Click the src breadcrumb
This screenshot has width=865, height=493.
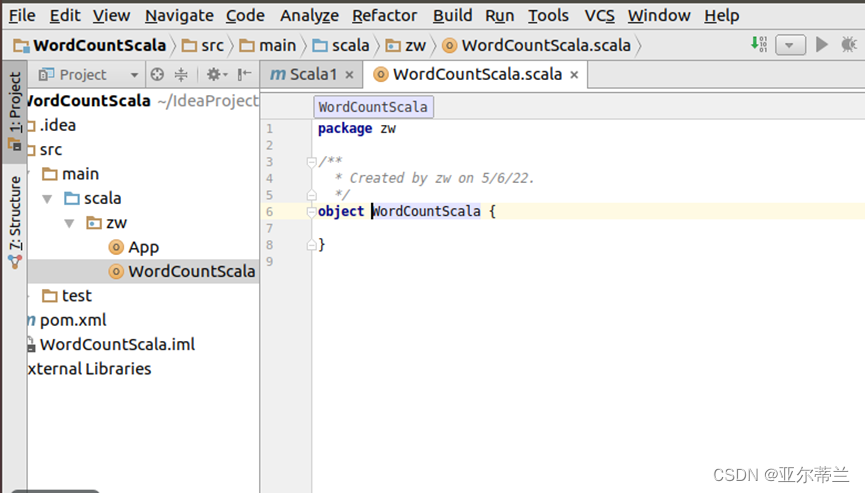(x=203, y=45)
